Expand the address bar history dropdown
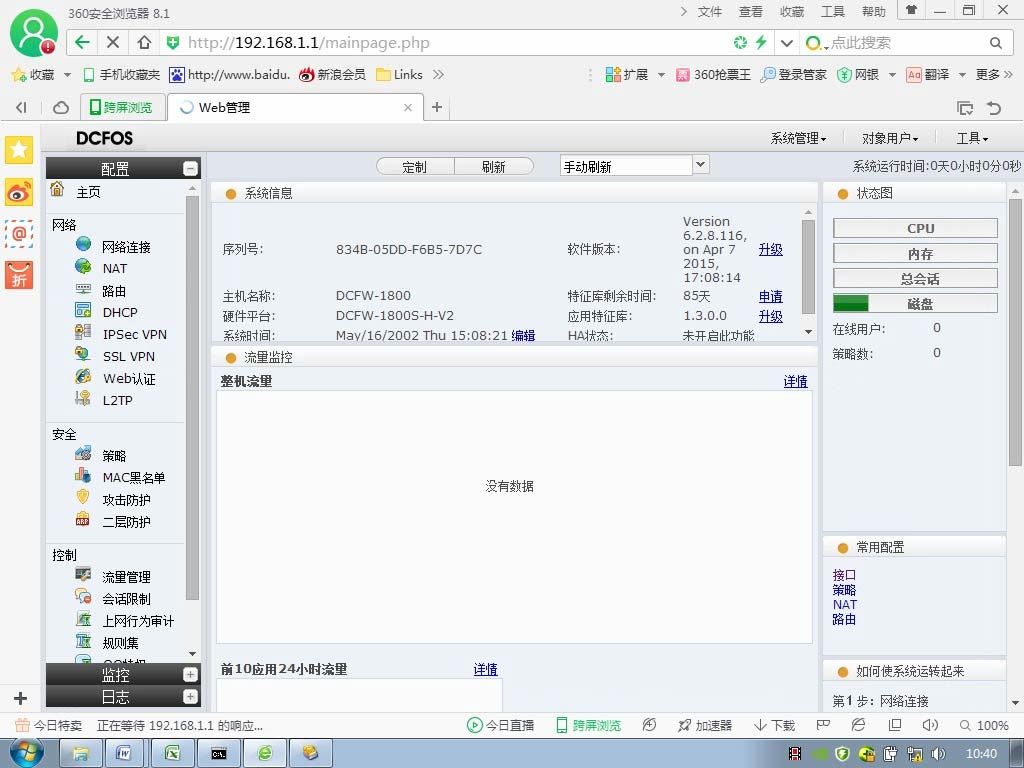Viewport: 1024px width, 768px height. [787, 43]
